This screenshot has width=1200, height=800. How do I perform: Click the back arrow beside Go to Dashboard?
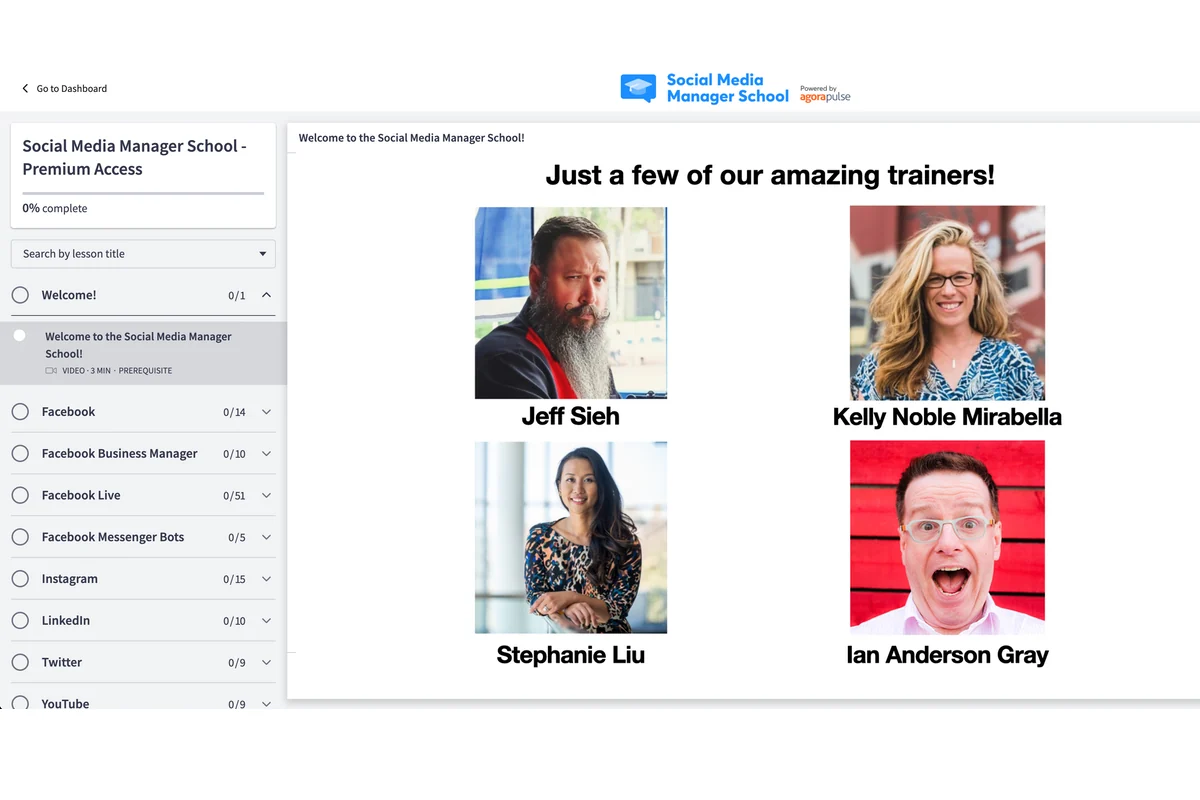tap(26, 89)
